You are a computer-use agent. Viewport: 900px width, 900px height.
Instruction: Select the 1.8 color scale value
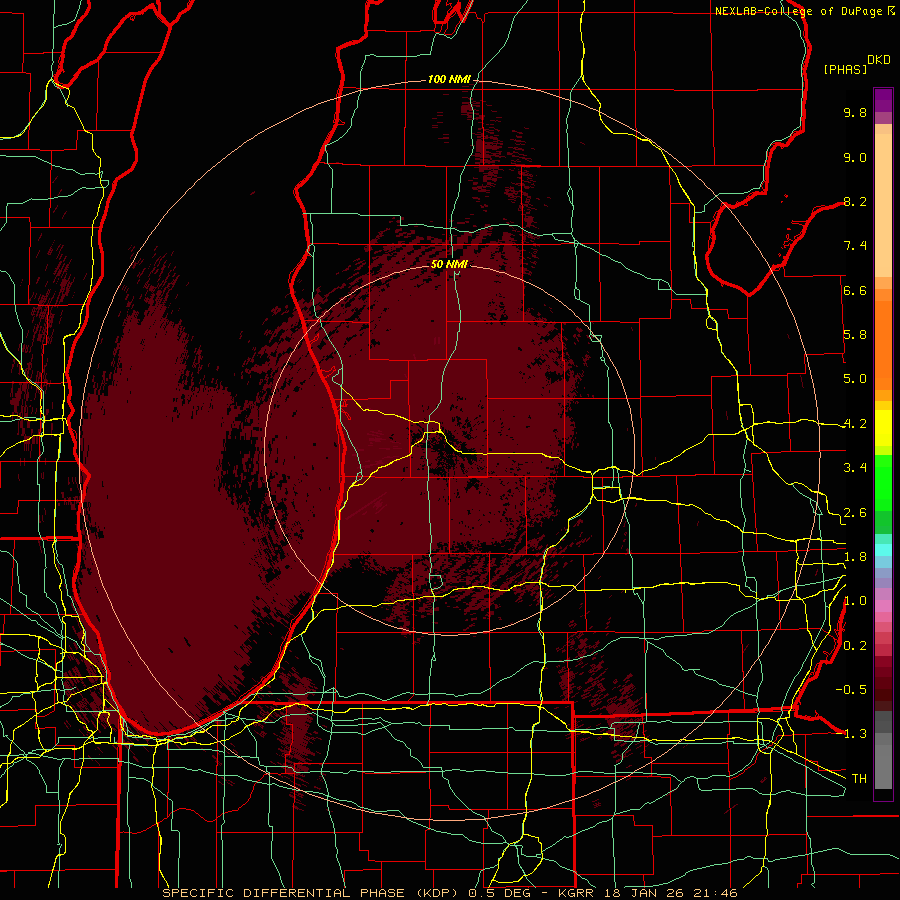(x=855, y=557)
